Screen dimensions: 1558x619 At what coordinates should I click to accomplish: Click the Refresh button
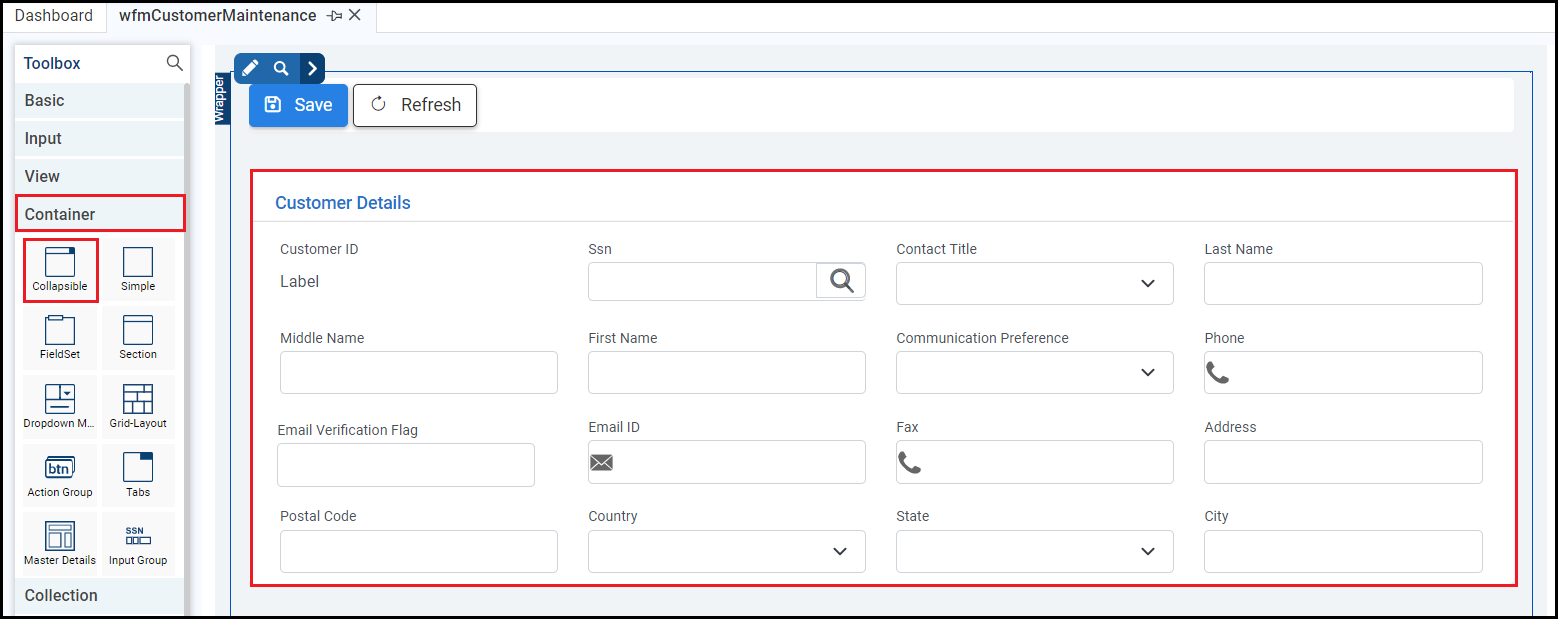tap(415, 105)
